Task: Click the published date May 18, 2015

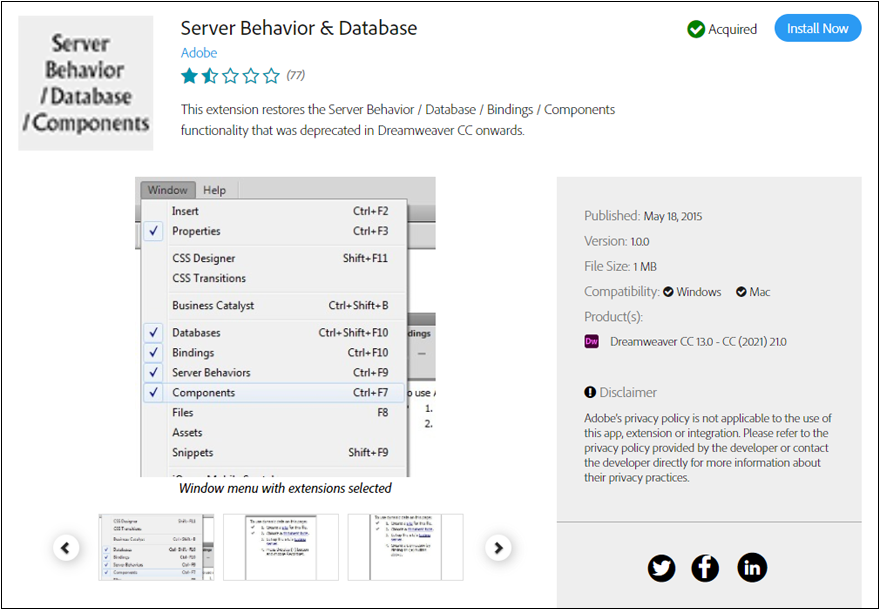Action: tap(672, 217)
